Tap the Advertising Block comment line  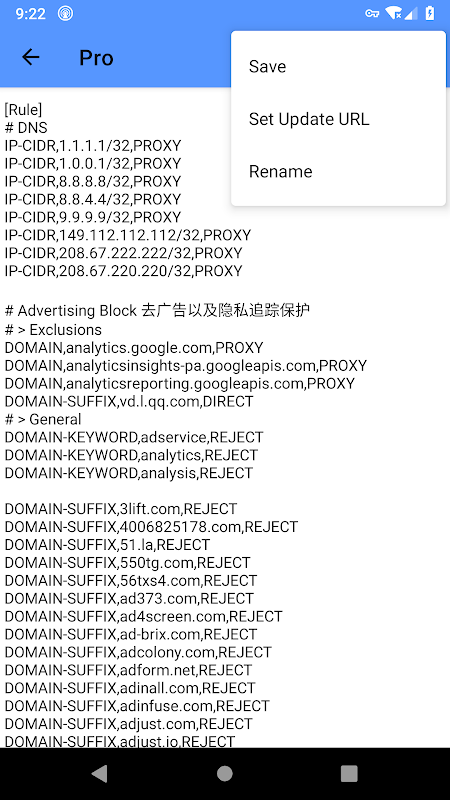[157, 310]
